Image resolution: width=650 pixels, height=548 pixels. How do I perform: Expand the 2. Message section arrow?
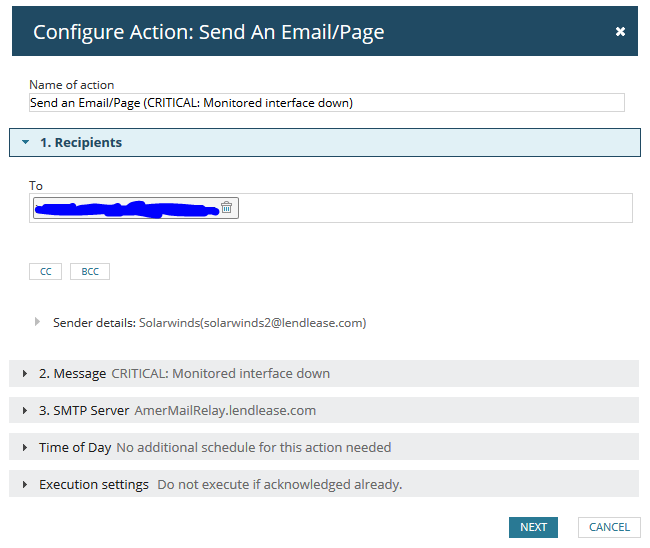[25, 373]
